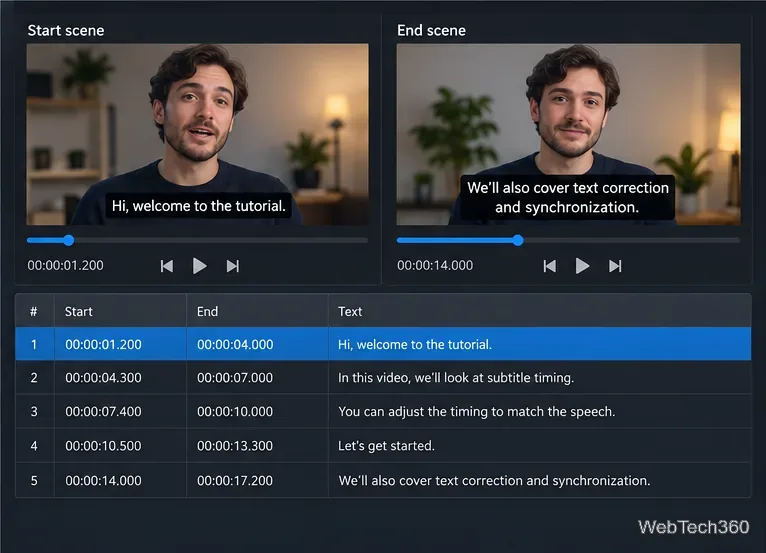Image resolution: width=766 pixels, height=553 pixels.
Task: Select subtitle row number 2
Action: (383, 377)
